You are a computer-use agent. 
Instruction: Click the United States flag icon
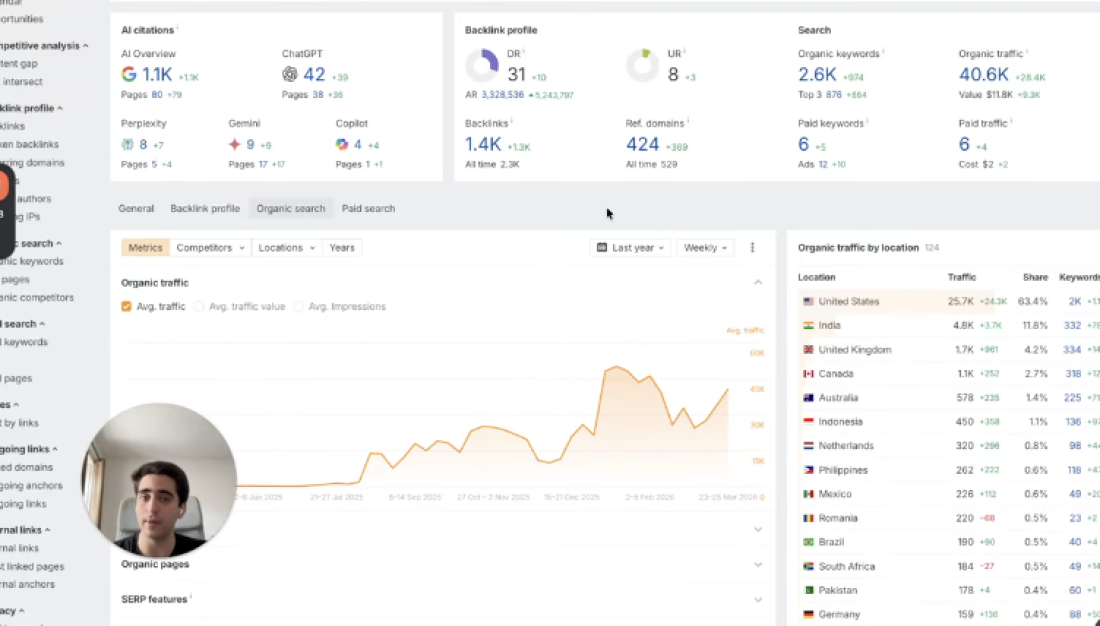(x=808, y=301)
